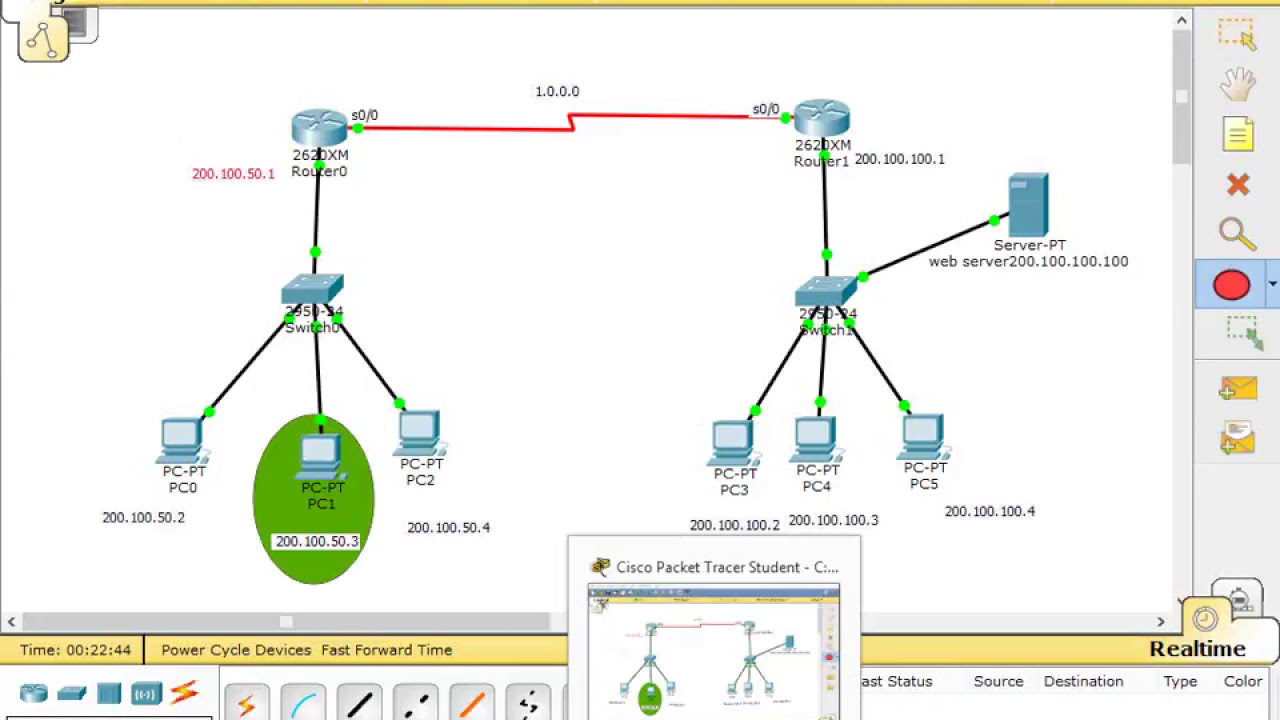Screen dimensions: 1280x720
Task: Pick the phone zigzag cable
Action: point(527,703)
